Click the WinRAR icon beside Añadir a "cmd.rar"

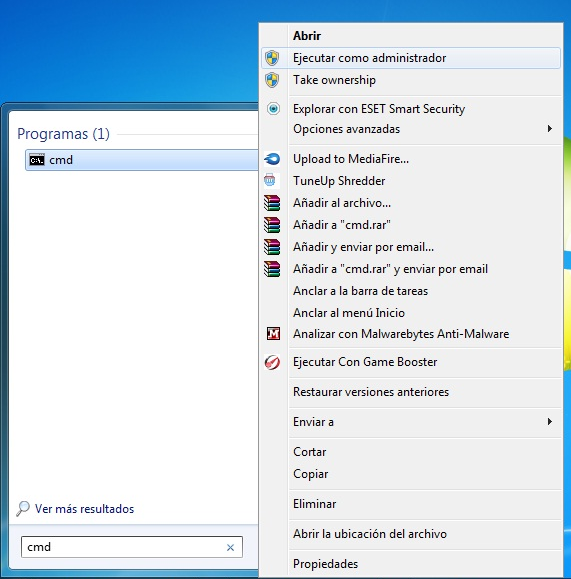click(272, 225)
